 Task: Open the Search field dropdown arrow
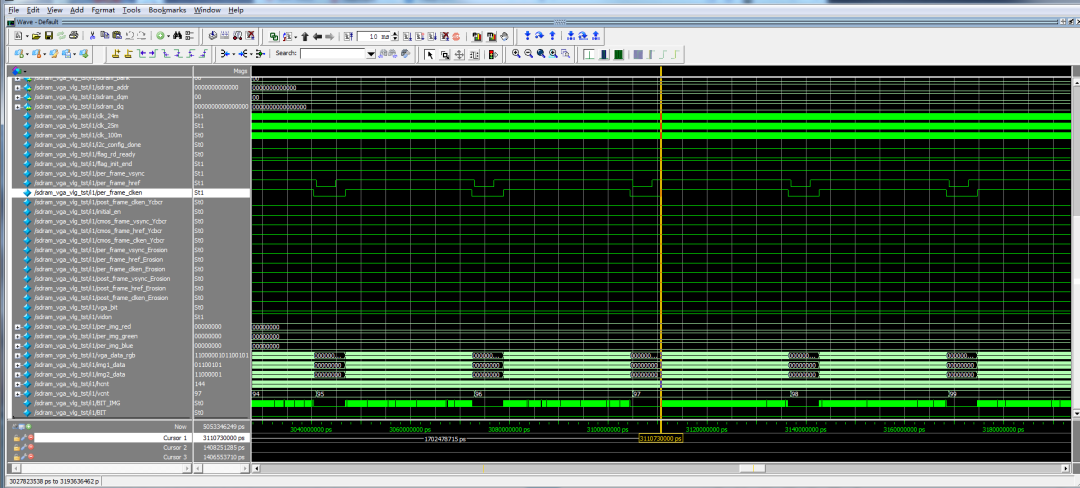tap(371, 54)
